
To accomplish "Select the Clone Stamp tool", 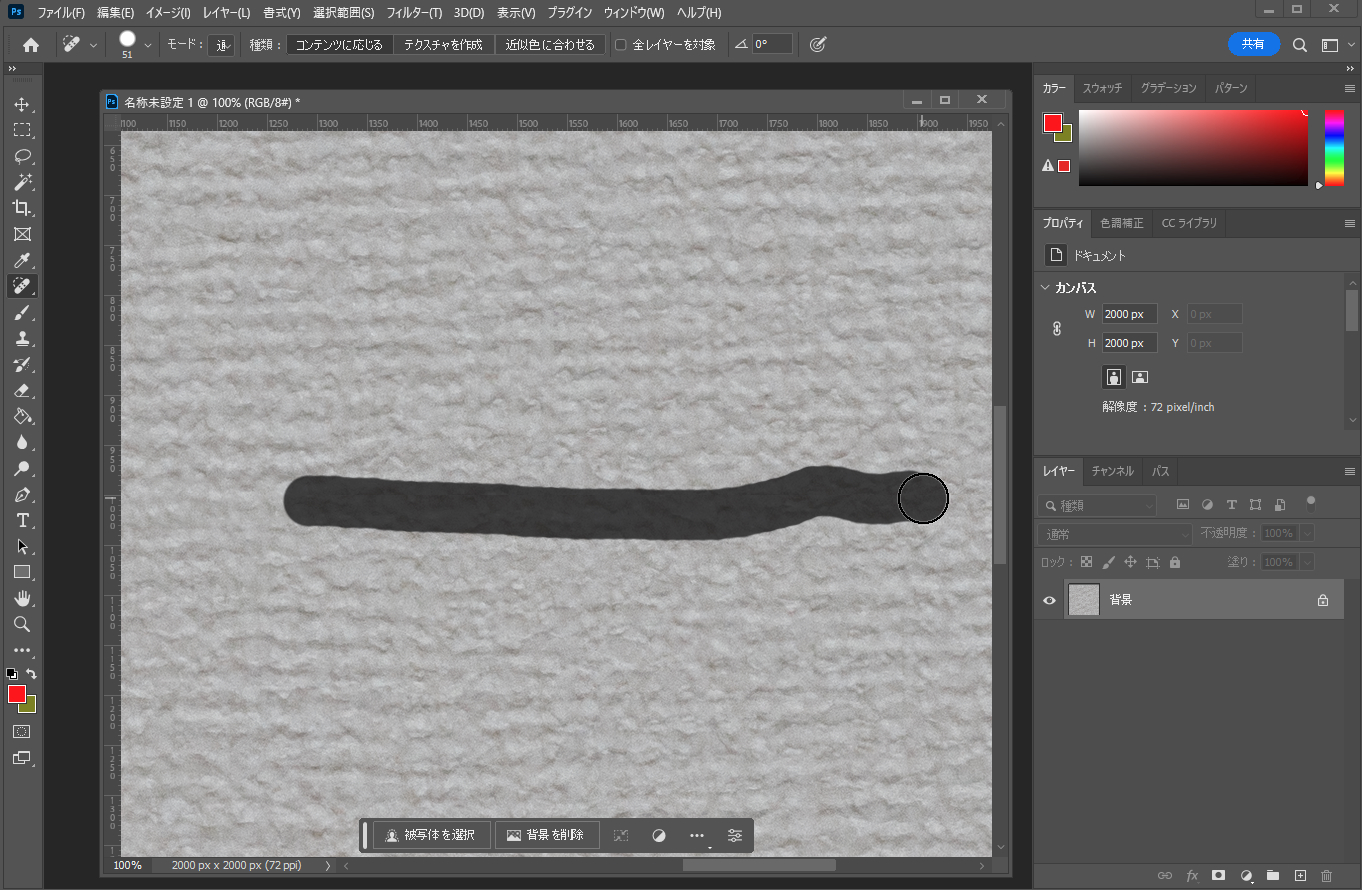I will coord(21,338).
